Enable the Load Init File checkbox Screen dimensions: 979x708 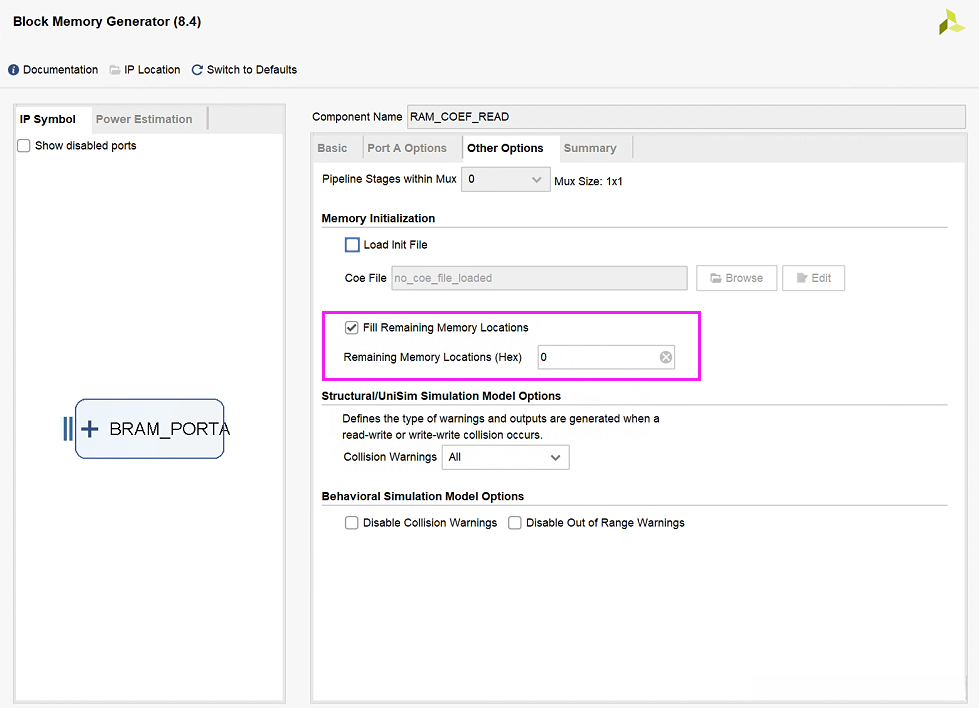[352, 245]
